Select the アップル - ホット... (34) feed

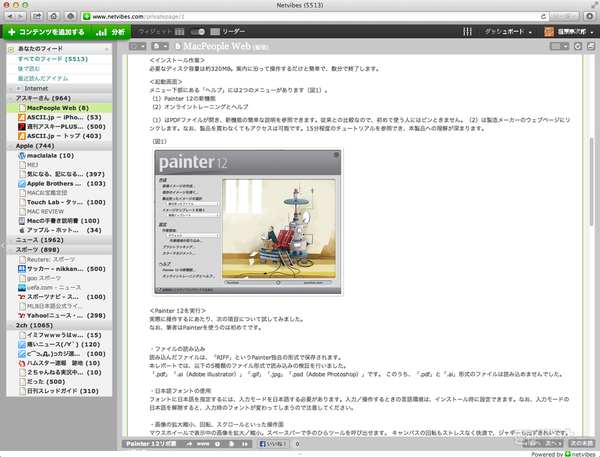point(59,230)
